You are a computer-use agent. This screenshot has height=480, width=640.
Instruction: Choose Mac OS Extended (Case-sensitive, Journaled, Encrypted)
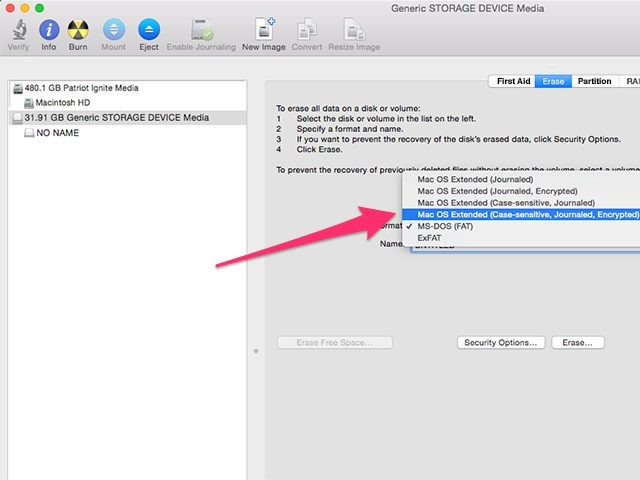(521, 215)
